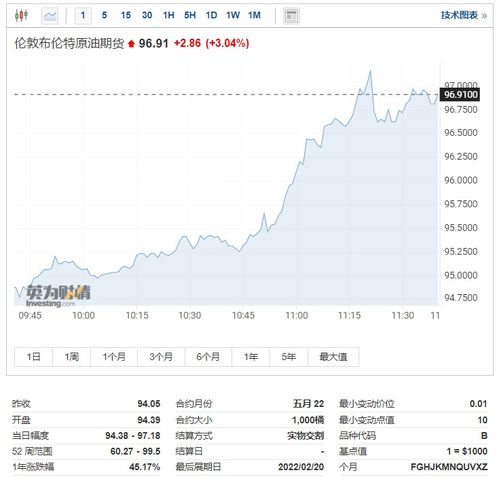This screenshot has width=499, height=479.
Task: Click the 最后展期日 value 2022/02/20
Action: (301, 467)
